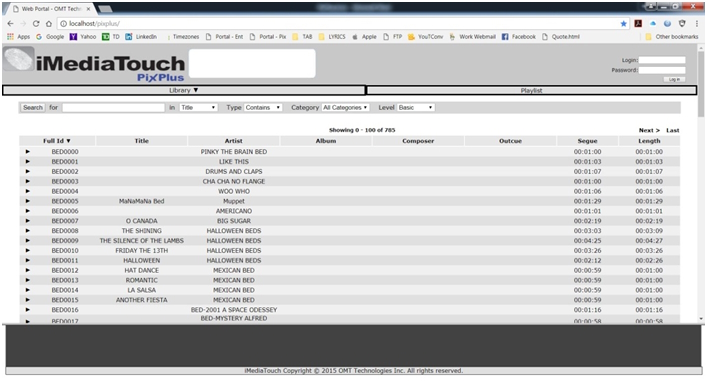Sort by the Album column header

(x=326, y=141)
